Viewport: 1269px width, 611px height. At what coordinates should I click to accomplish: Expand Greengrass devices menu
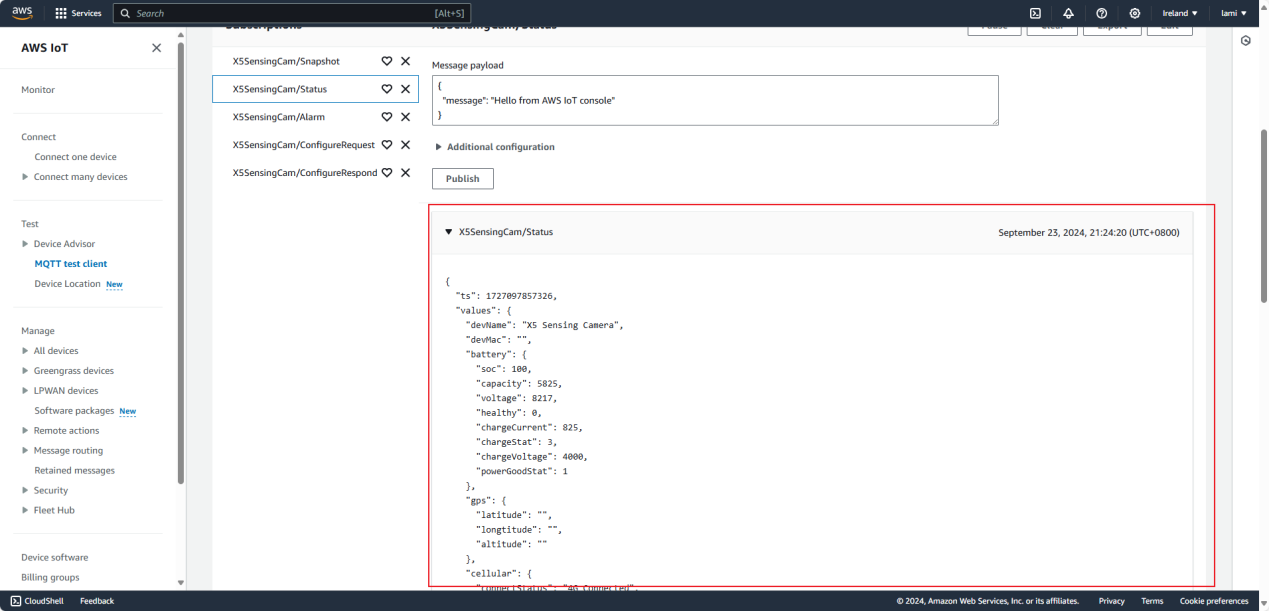(25, 371)
